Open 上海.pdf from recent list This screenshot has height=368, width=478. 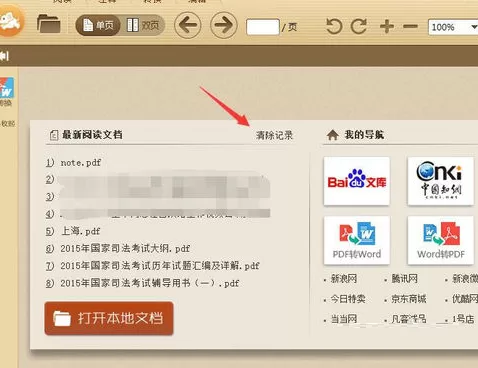80,231
